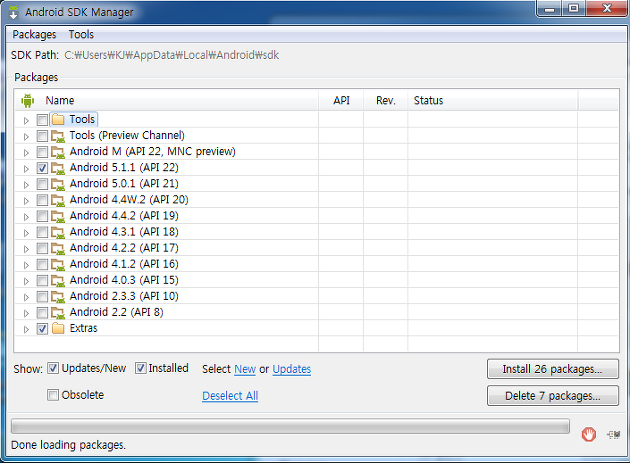Click the package icon beside Android 4.3.1
The width and height of the screenshot is (630, 463).
pyautogui.click(x=58, y=232)
